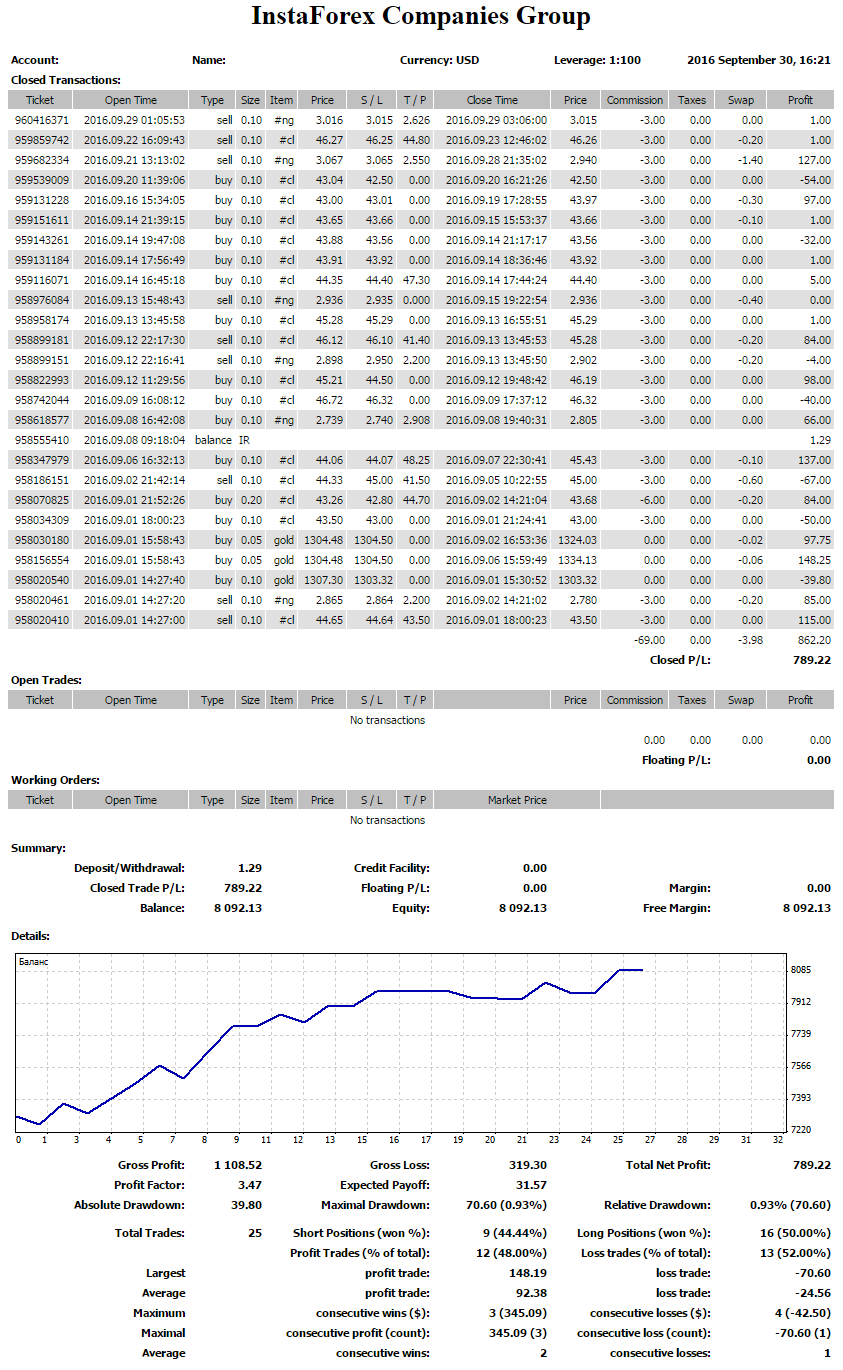This screenshot has height=1370, width=843.
Task: Click ticket 959131184
Action: pyautogui.click(x=41, y=260)
